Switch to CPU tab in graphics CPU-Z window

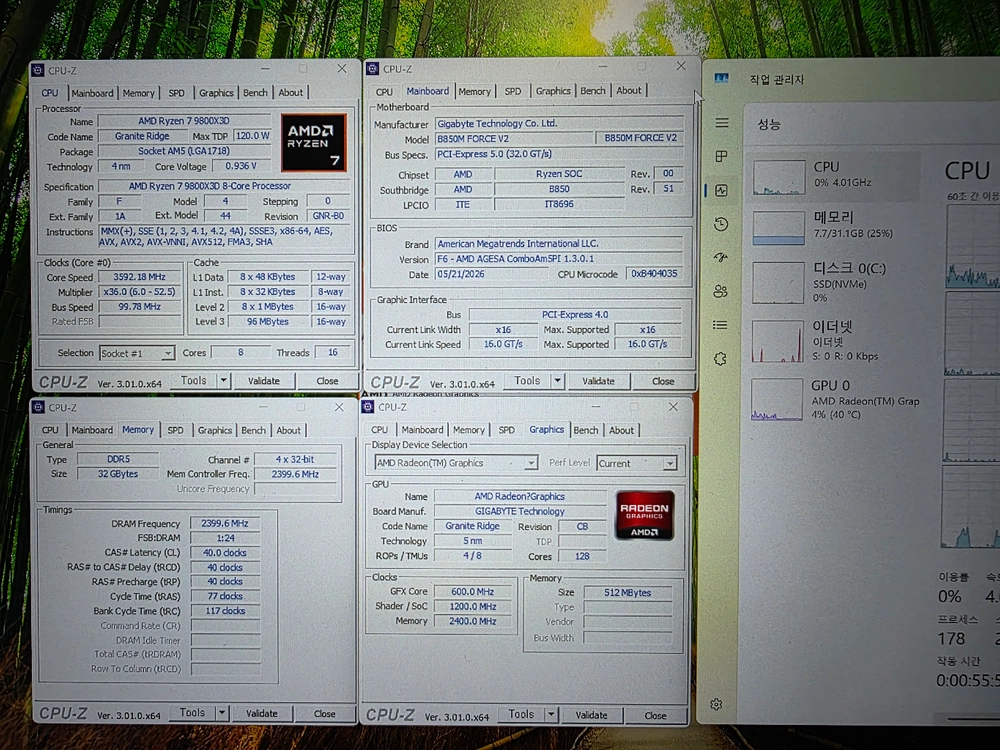[x=379, y=430]
